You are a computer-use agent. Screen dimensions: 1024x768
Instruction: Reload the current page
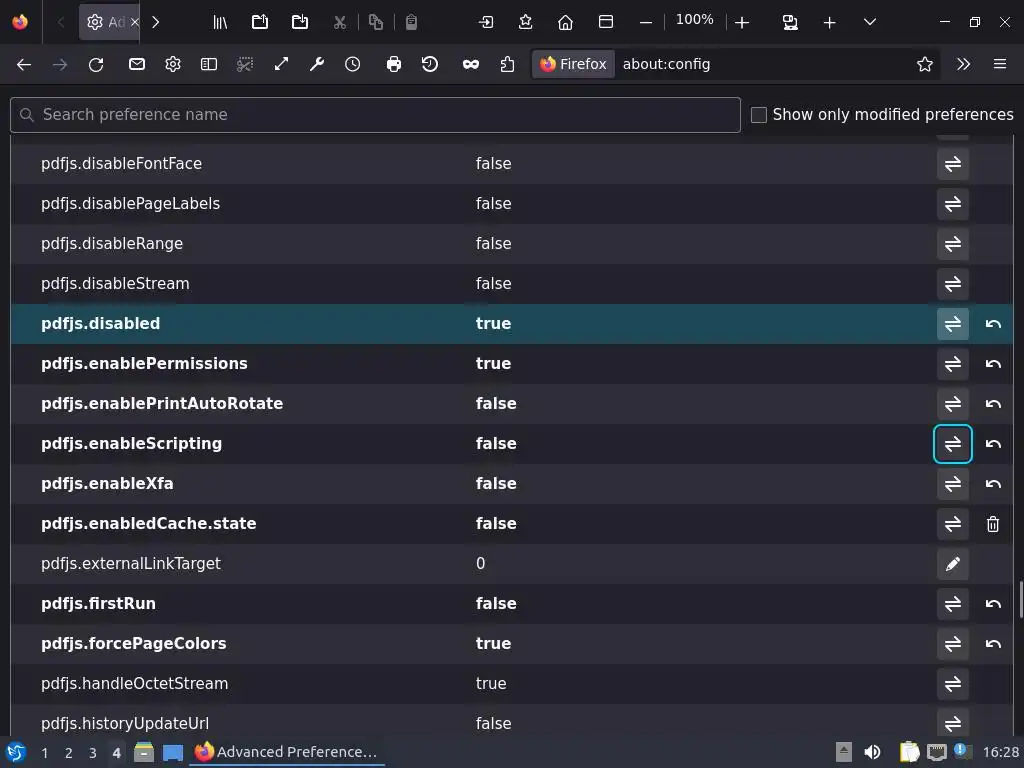[96, 64]
